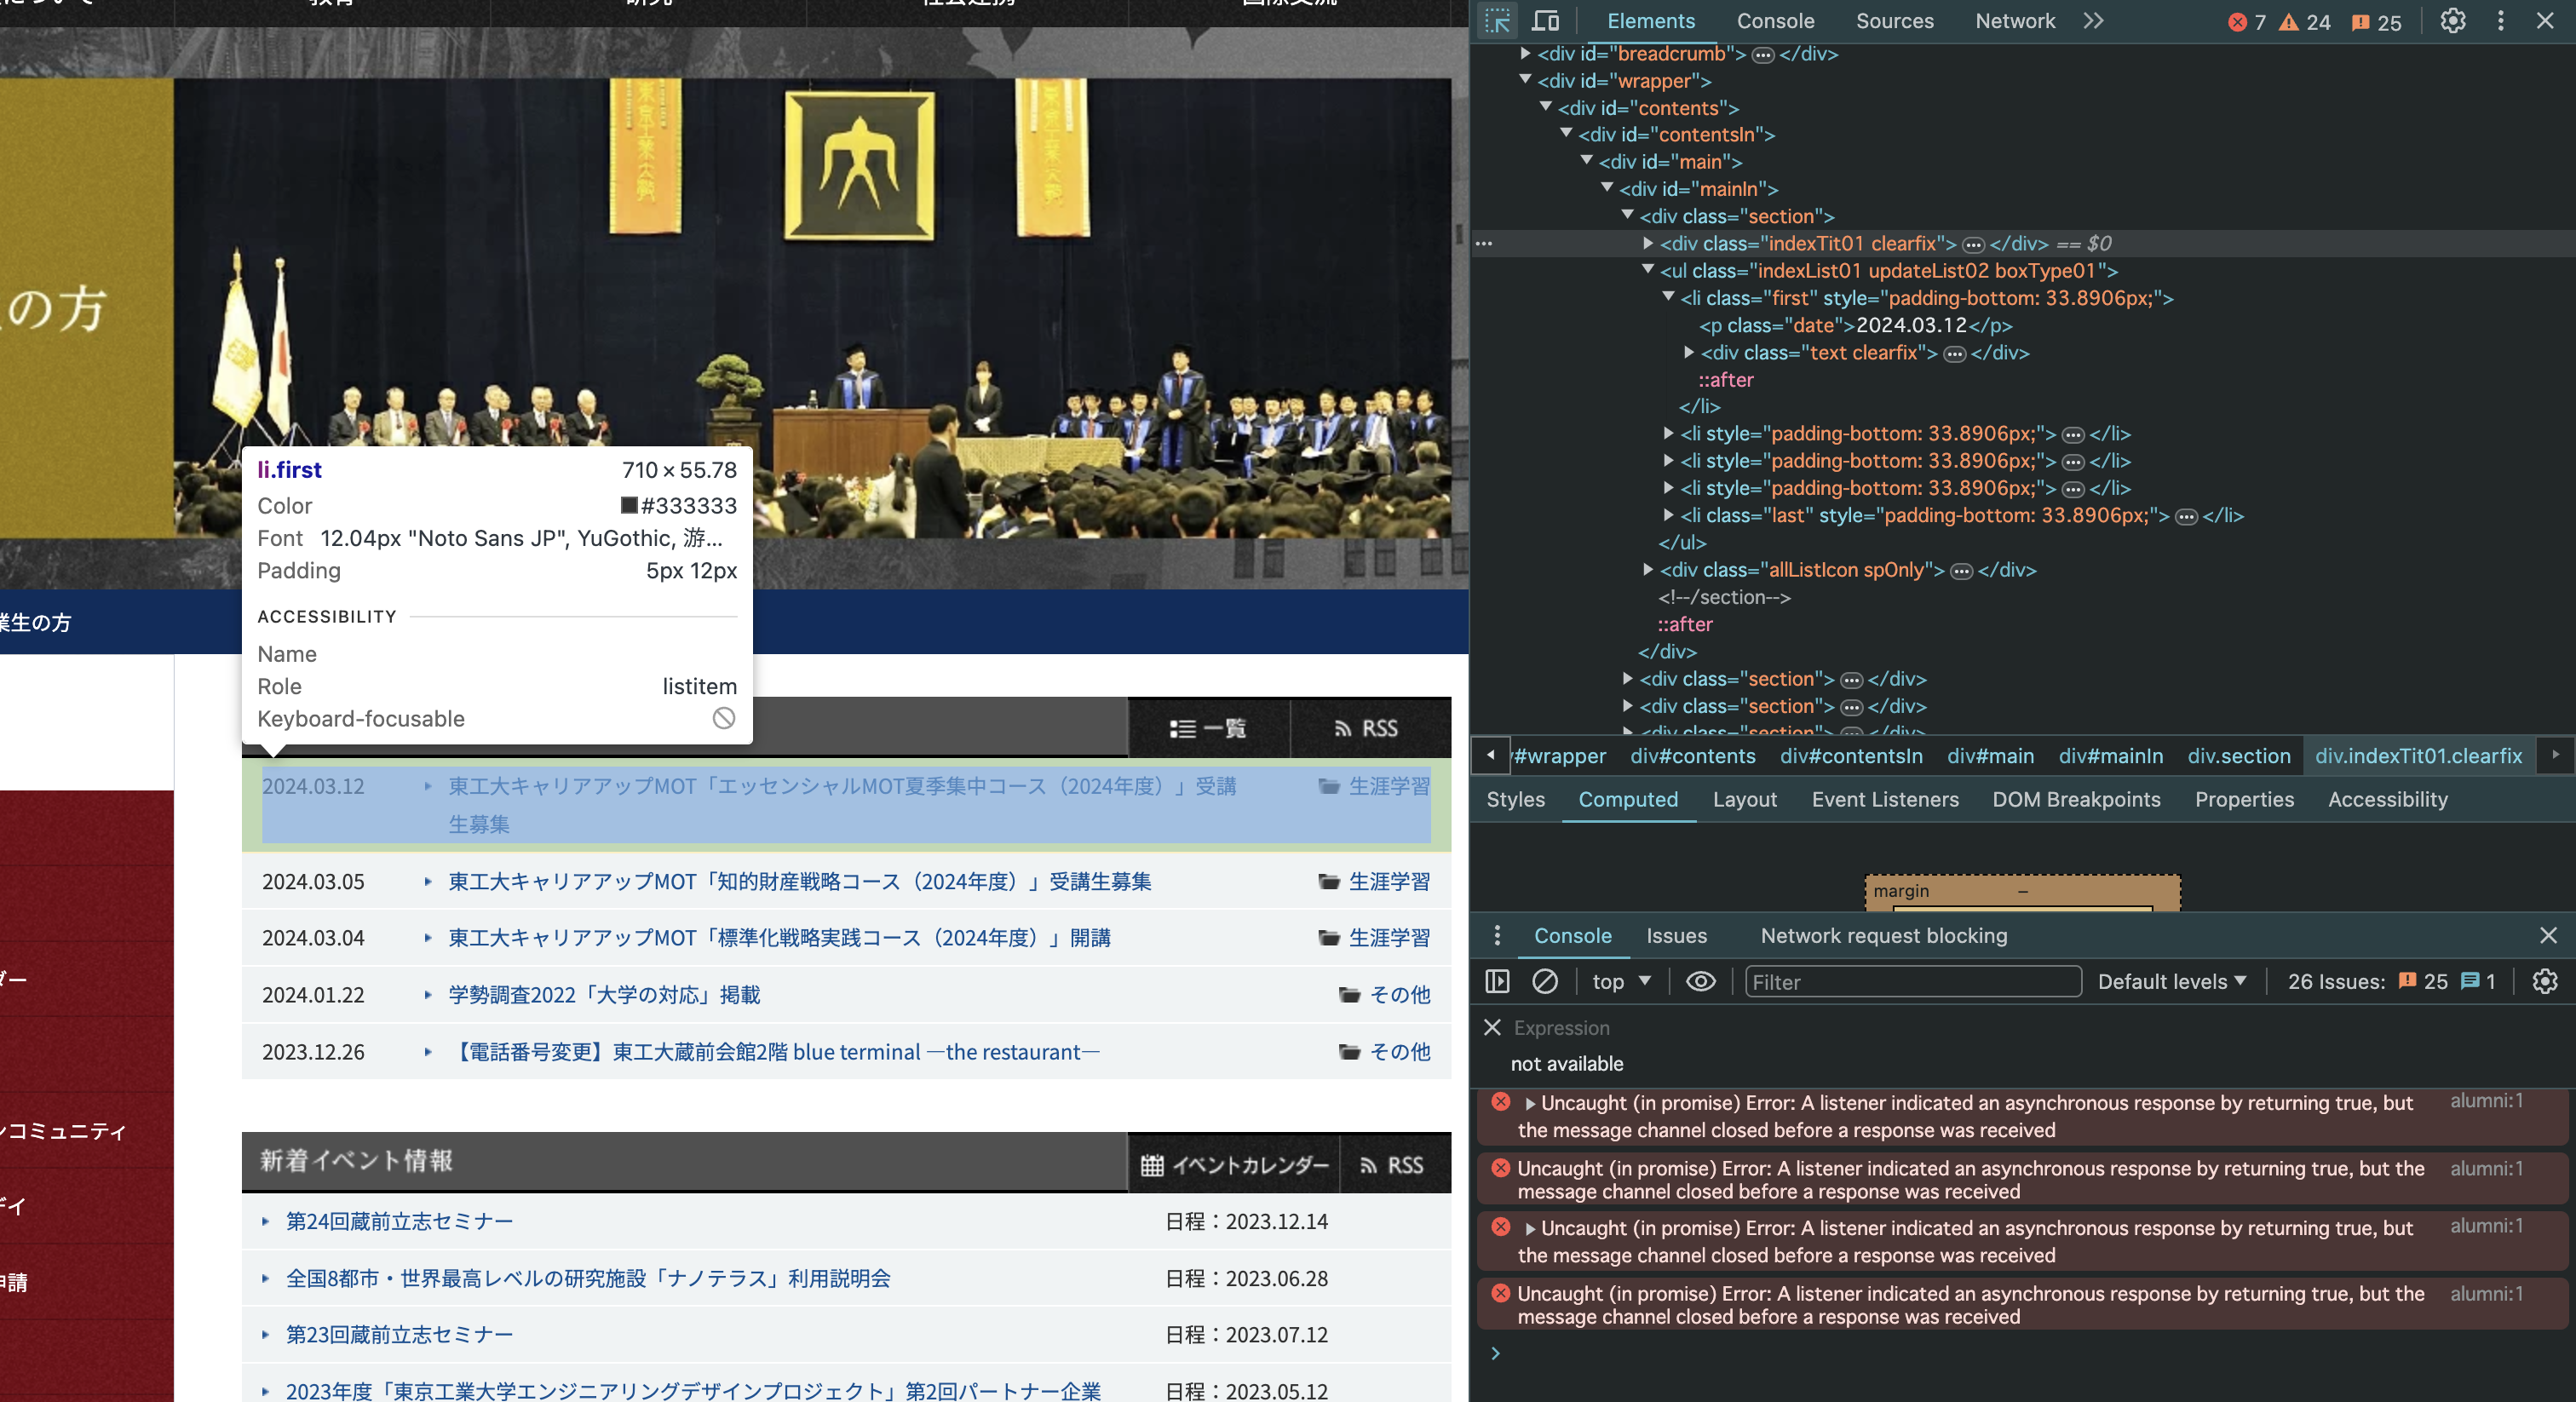Image resolution: width=2576 pixels, height=1402 pixels.
Task: Expand the li class last node
Action: tap(1668, 515)
